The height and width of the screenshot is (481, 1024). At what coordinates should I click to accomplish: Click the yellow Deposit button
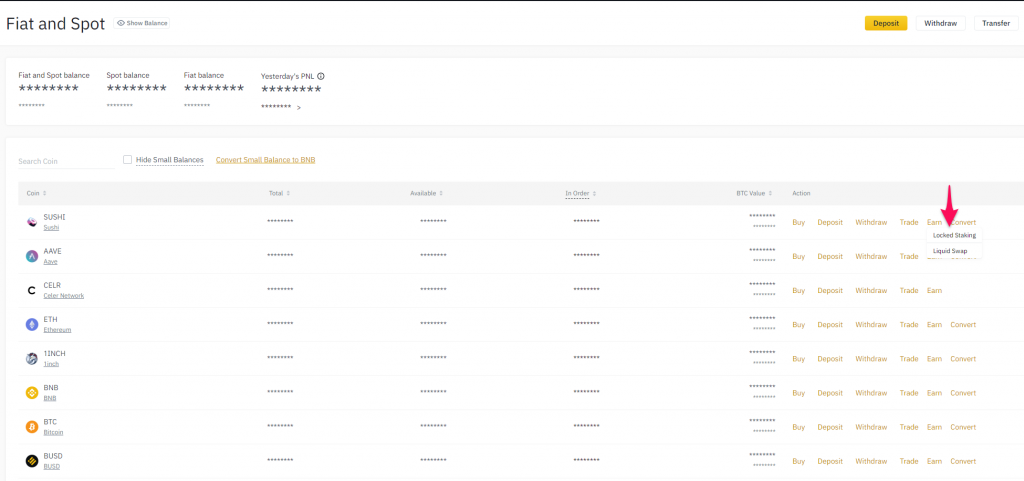886,23
